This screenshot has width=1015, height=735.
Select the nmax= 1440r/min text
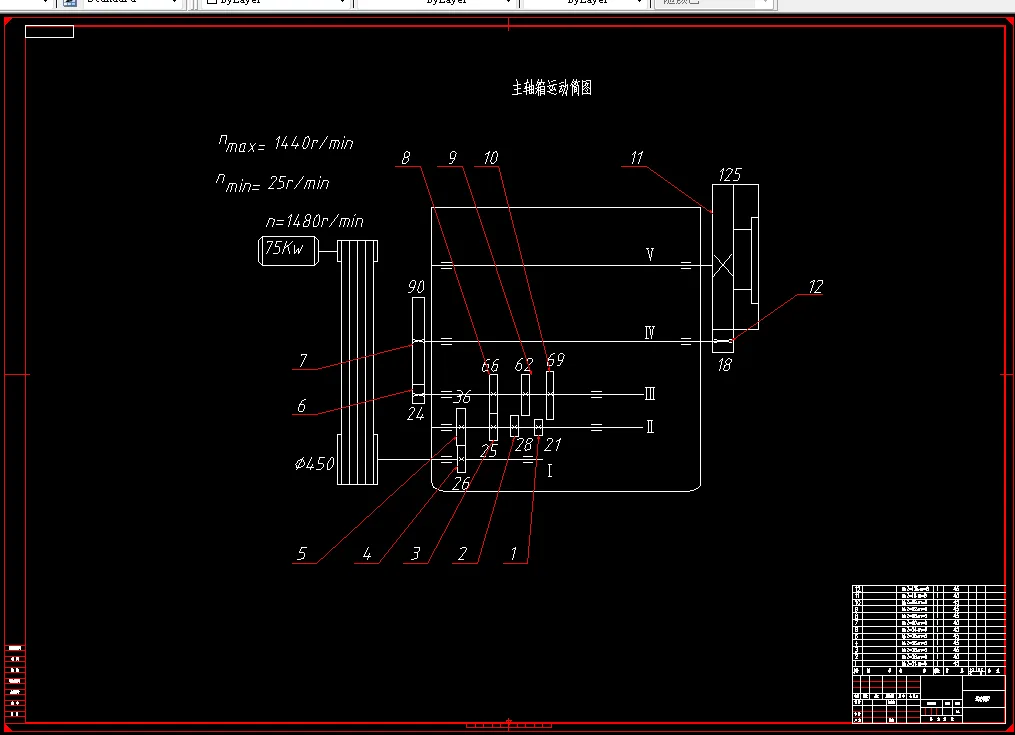point(285,143)
